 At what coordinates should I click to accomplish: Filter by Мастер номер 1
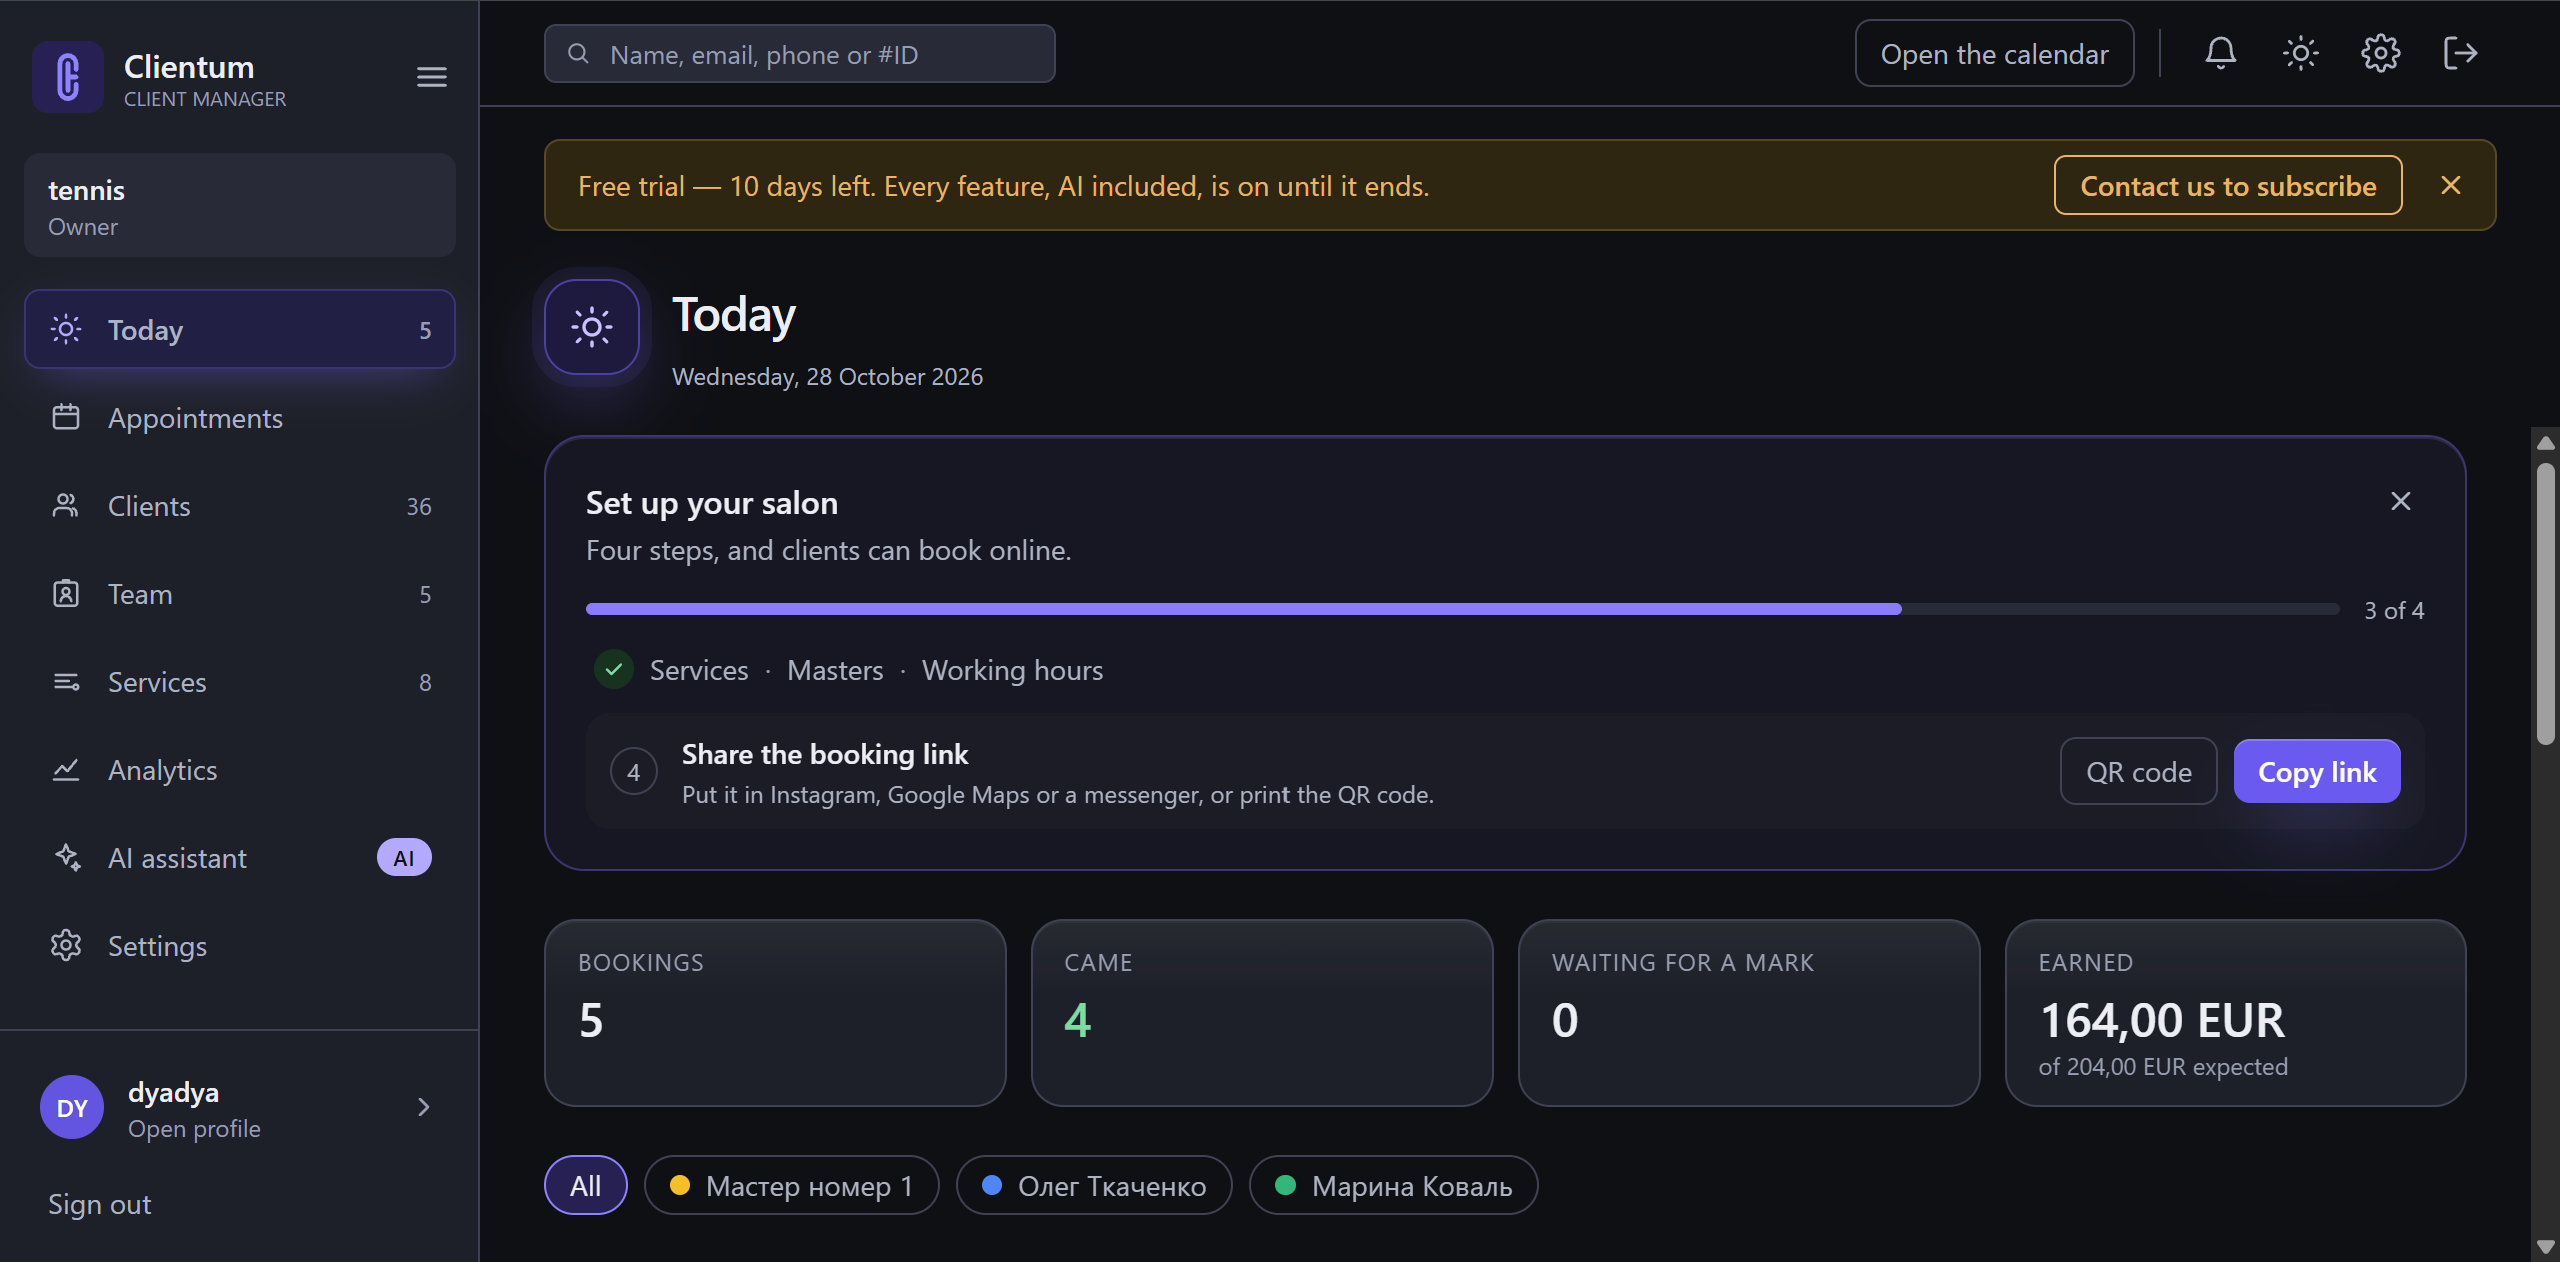click(x=791, y=1185)
